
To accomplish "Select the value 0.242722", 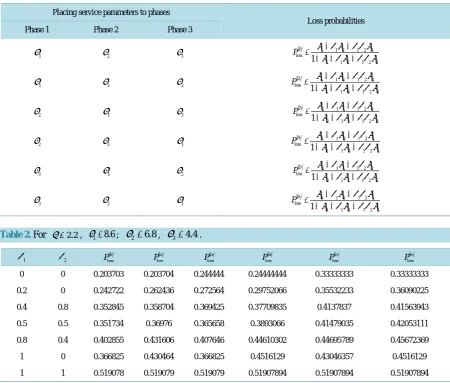I will pos(109,290).
